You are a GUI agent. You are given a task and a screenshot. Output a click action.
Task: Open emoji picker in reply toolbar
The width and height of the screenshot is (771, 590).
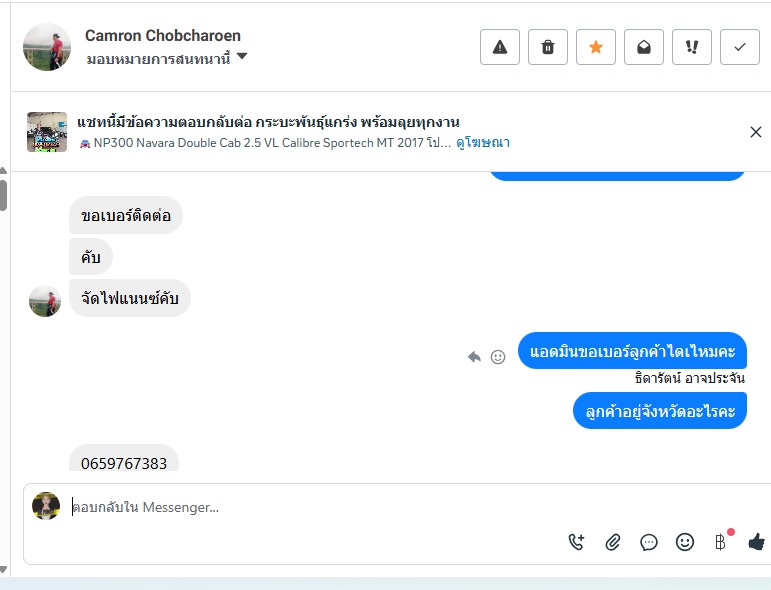click(x=685, y=542)
